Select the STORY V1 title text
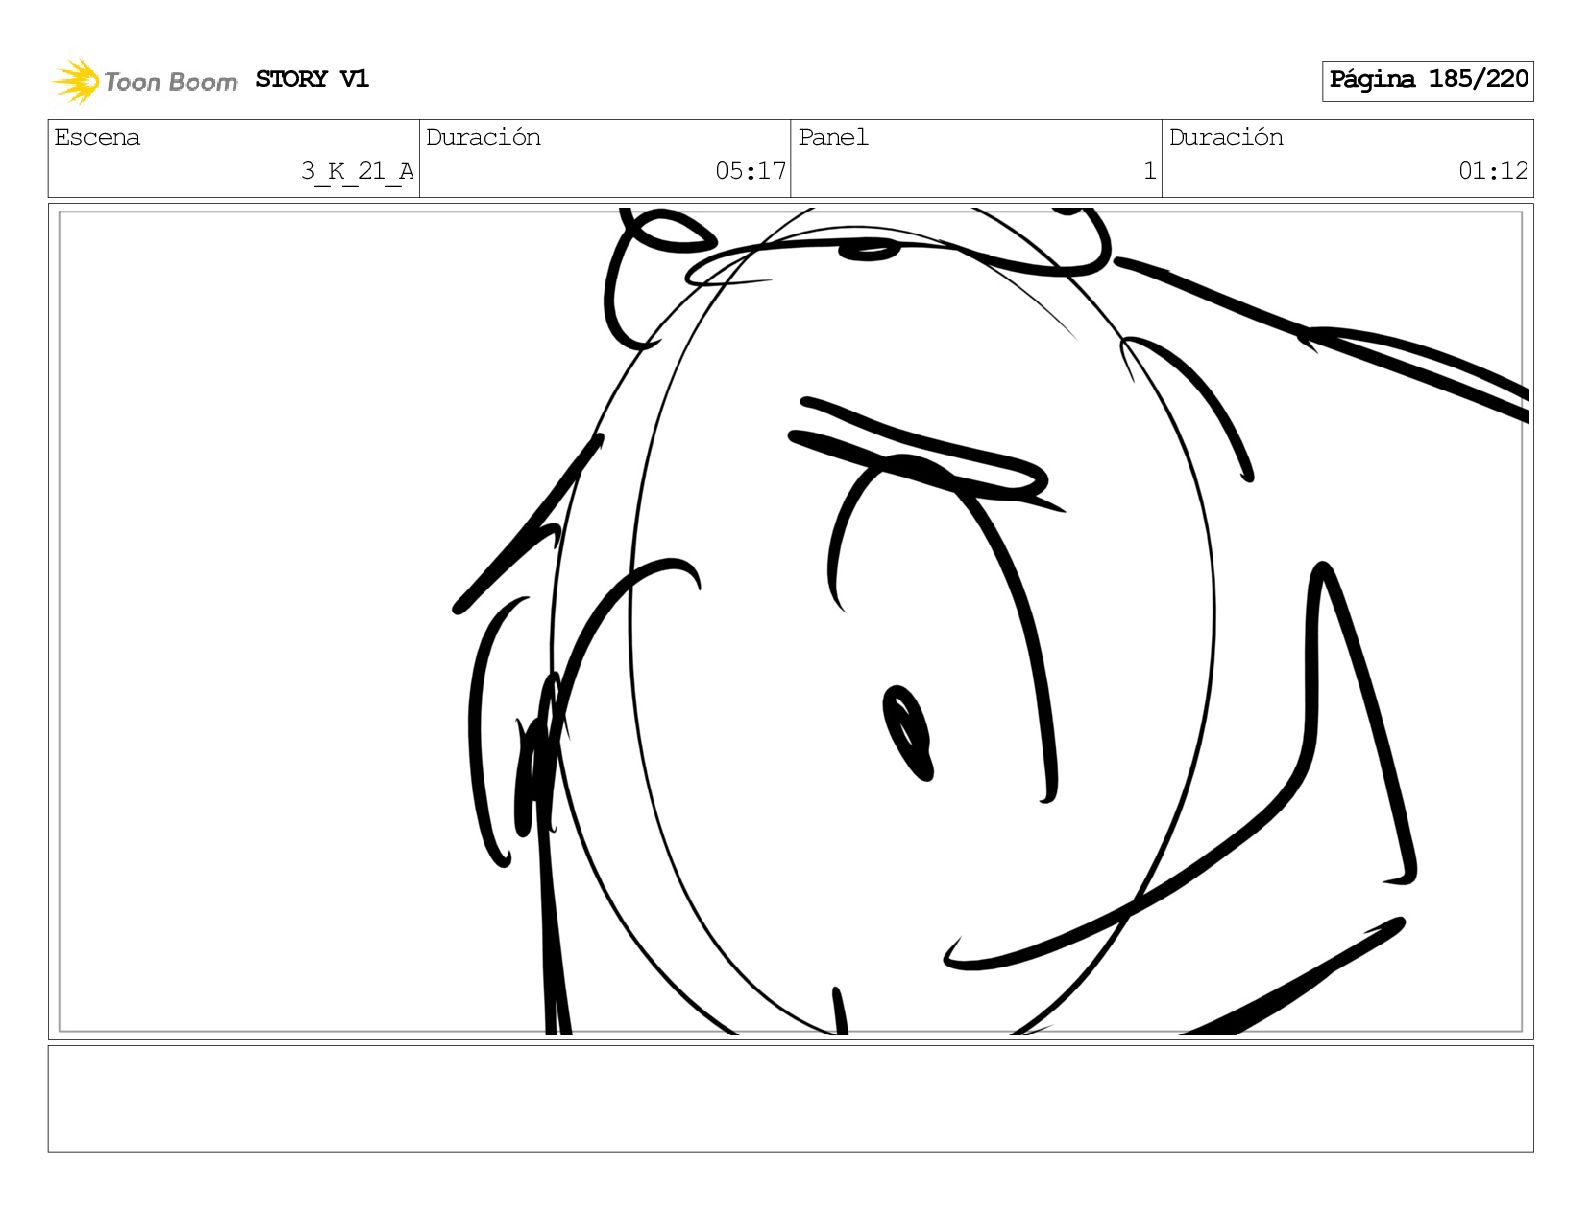Screen dimensions: 1584x1224 312,79
